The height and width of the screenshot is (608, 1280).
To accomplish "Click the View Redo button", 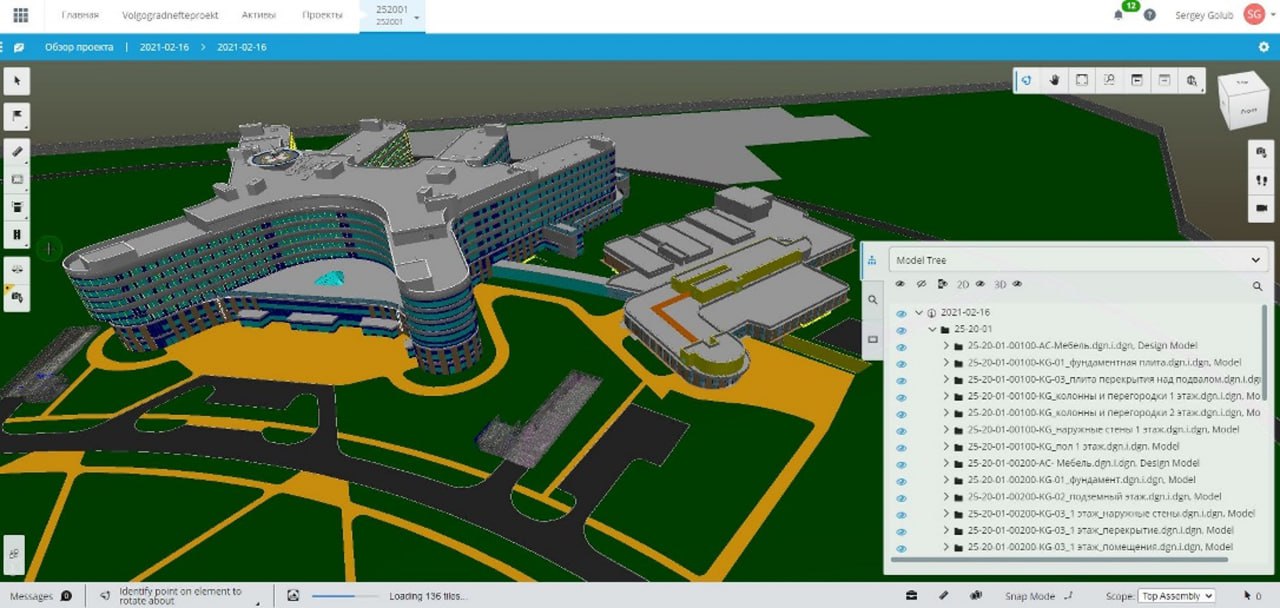I will tap(1164, 80).
